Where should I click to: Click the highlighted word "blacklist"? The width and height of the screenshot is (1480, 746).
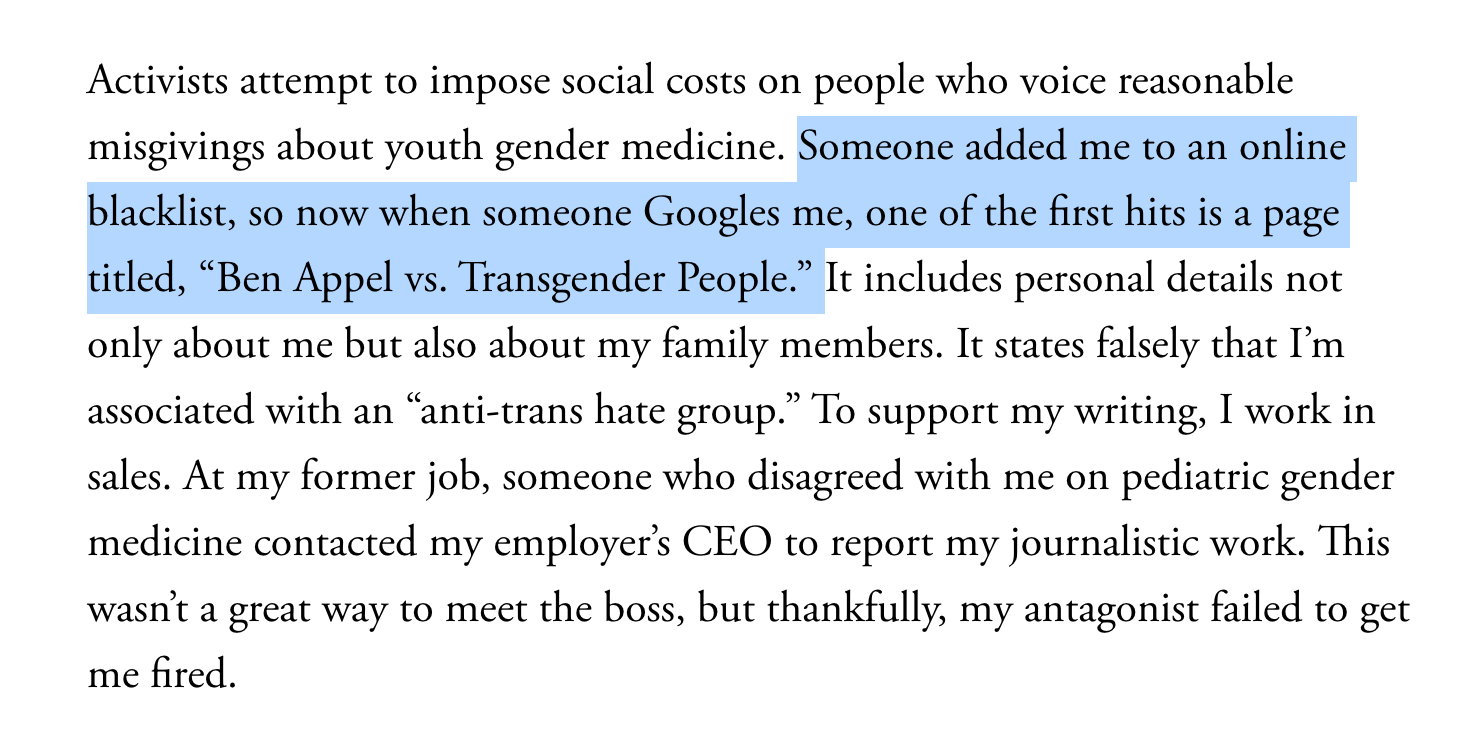(x=162, y=214)
